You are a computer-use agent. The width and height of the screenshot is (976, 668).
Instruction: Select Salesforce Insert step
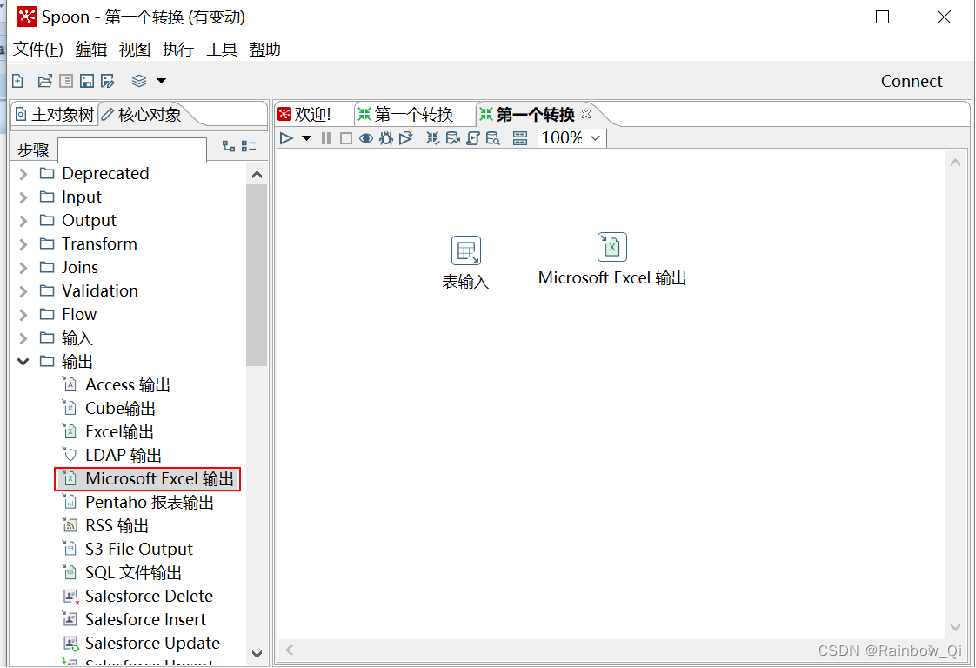pyautogui.click(x=134, y=619)
